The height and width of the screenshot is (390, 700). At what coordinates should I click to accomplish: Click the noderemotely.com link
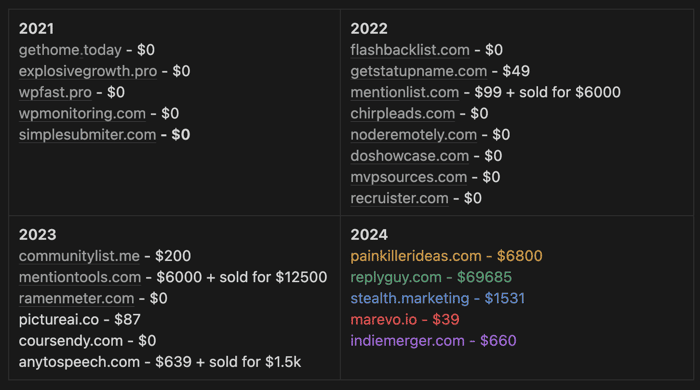coord(413,135)
